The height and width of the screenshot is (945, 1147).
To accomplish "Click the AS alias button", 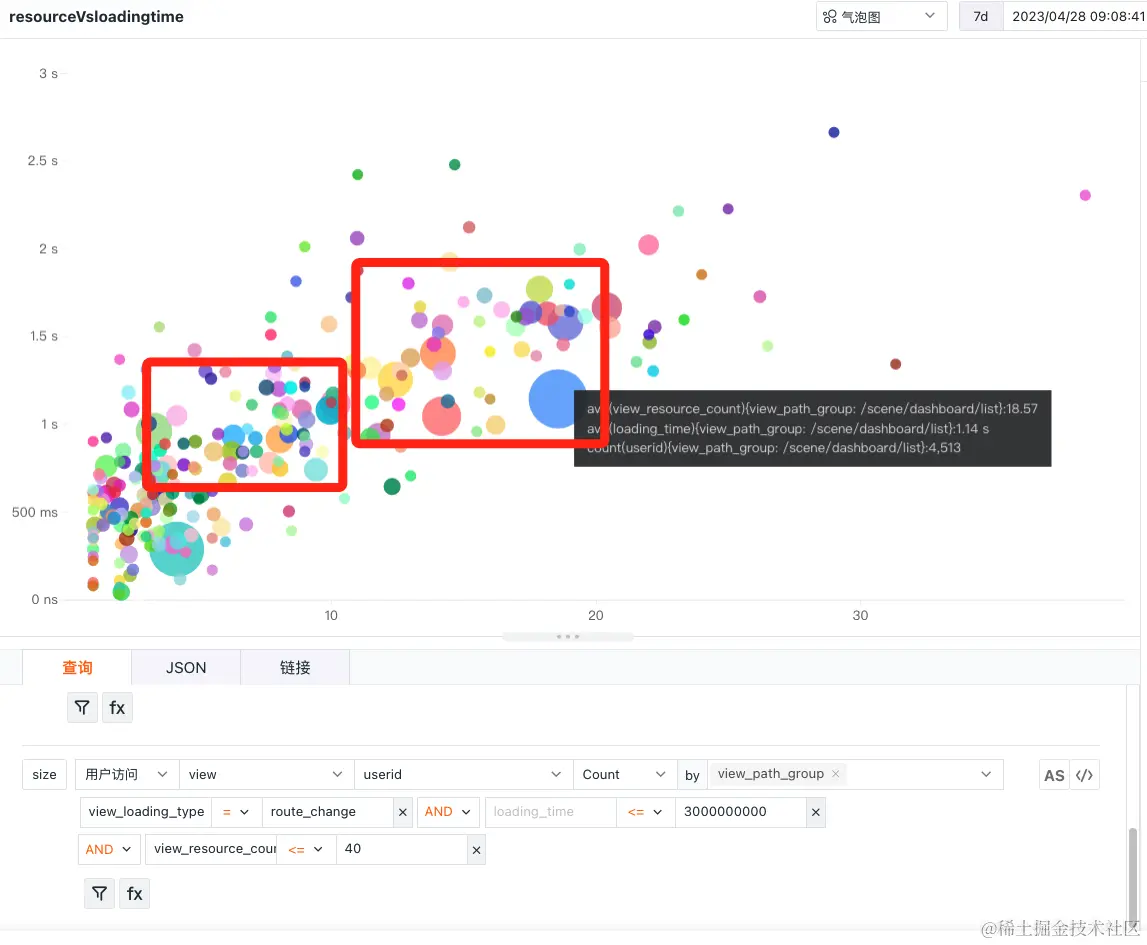I will pos(1054,775).
